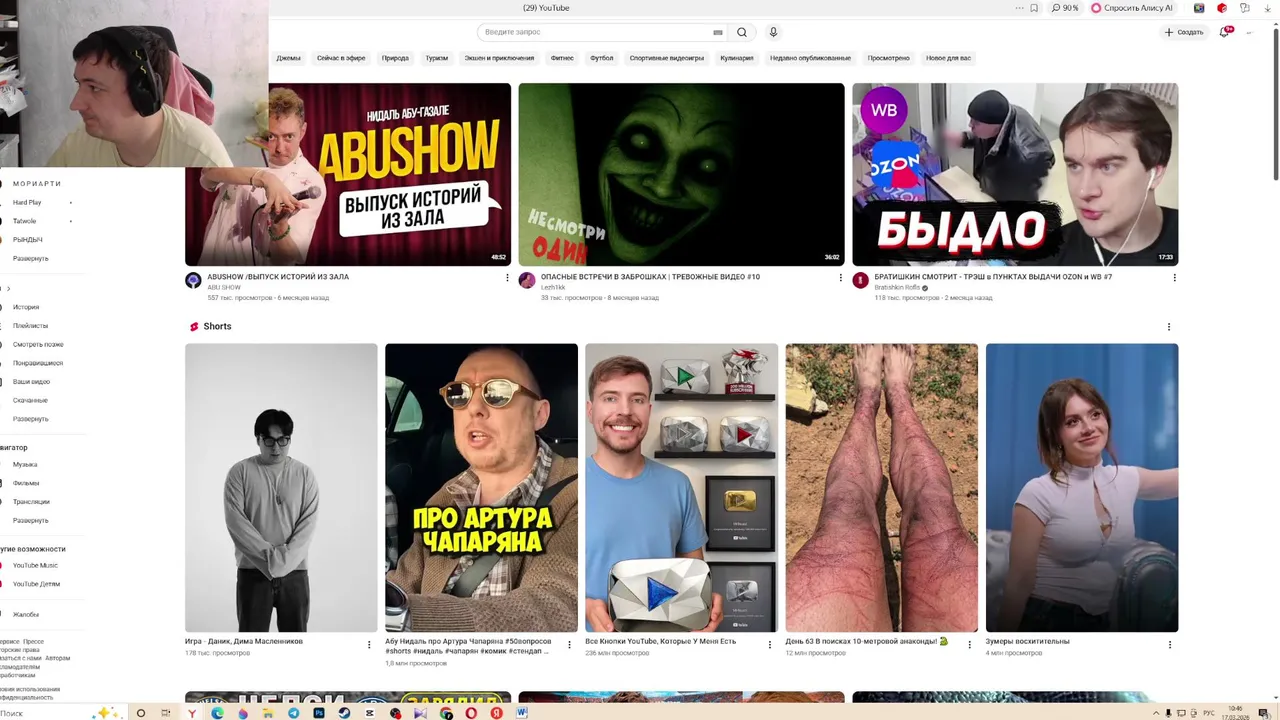
Task: Select the Джемы filter chip
Action: [x=288, y=58]
